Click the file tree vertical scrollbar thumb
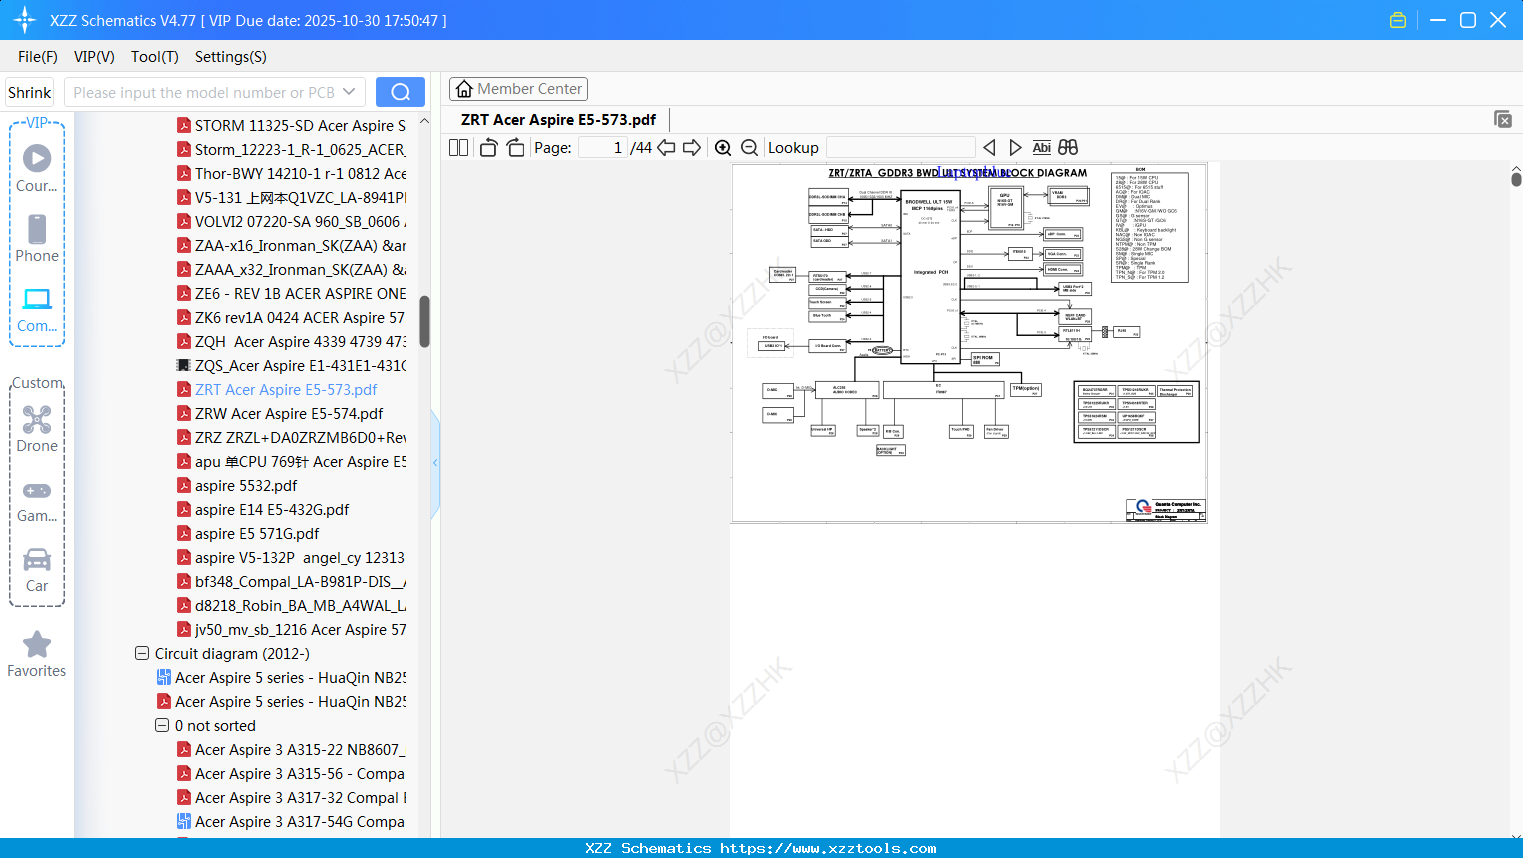Image resolution: width=1523 pixels, height=858 pixels. point(424,321)
